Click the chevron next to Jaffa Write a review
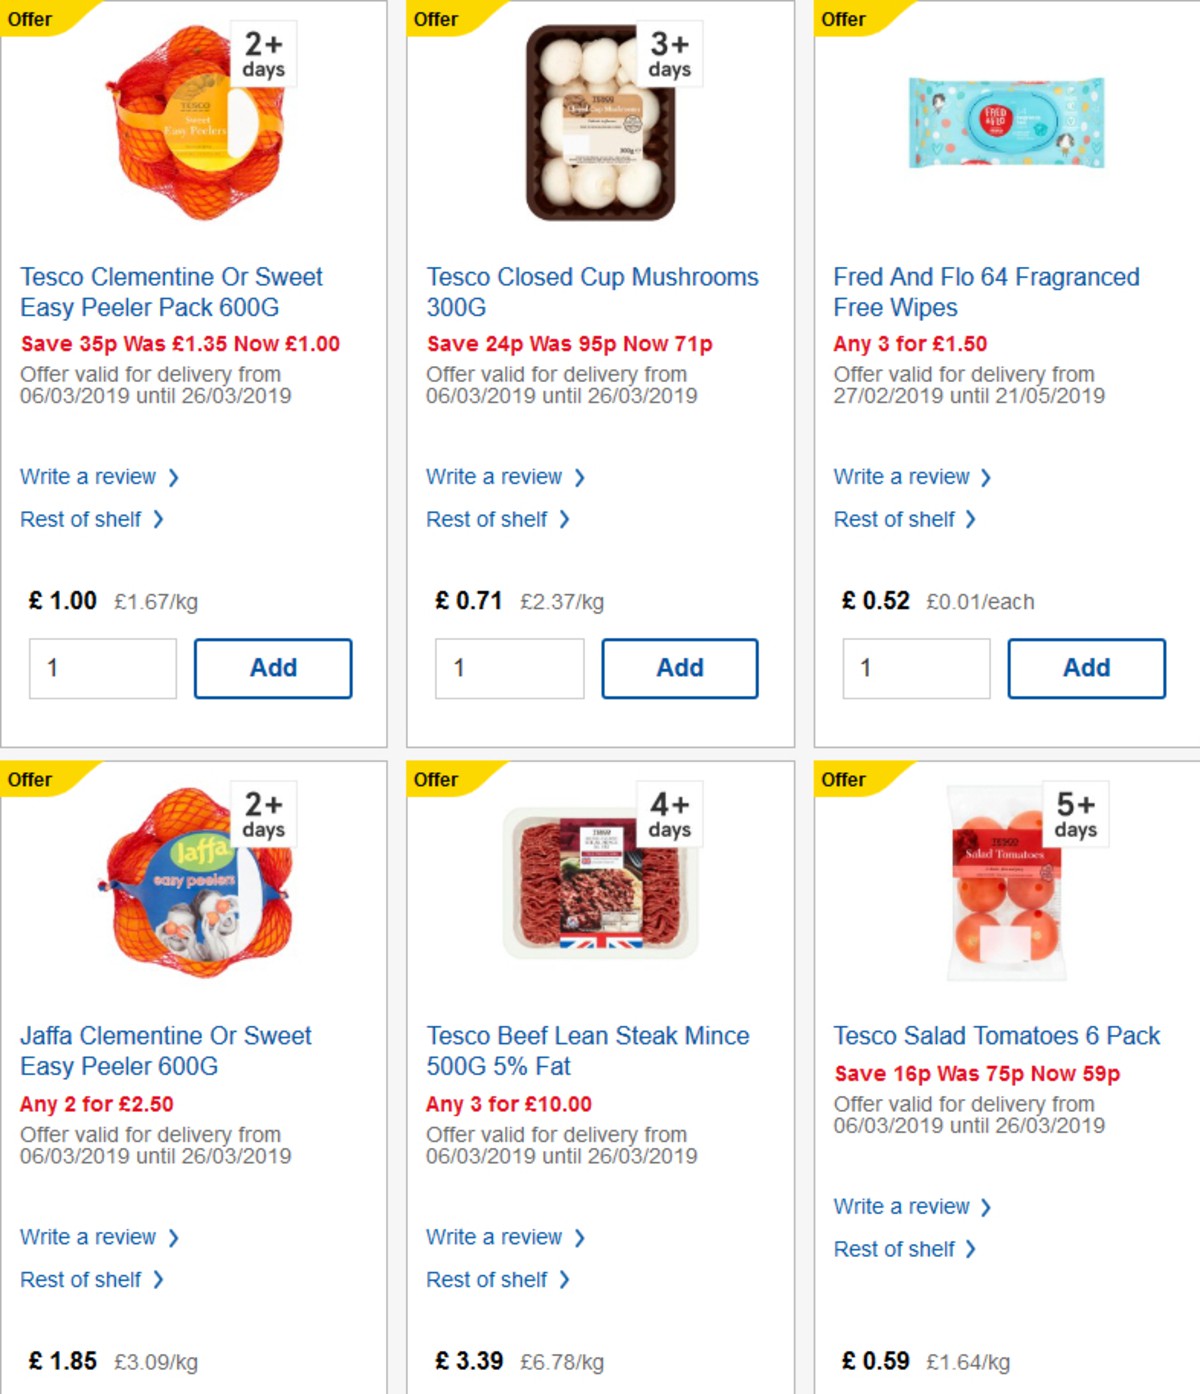This screenshot has width=1200, height=1394. tap(174, 1237)
